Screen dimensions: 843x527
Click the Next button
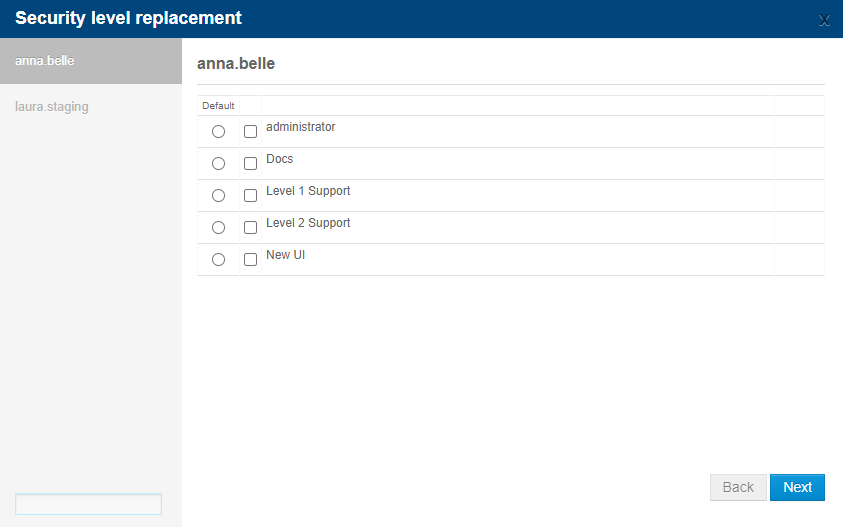coord(797,487)
